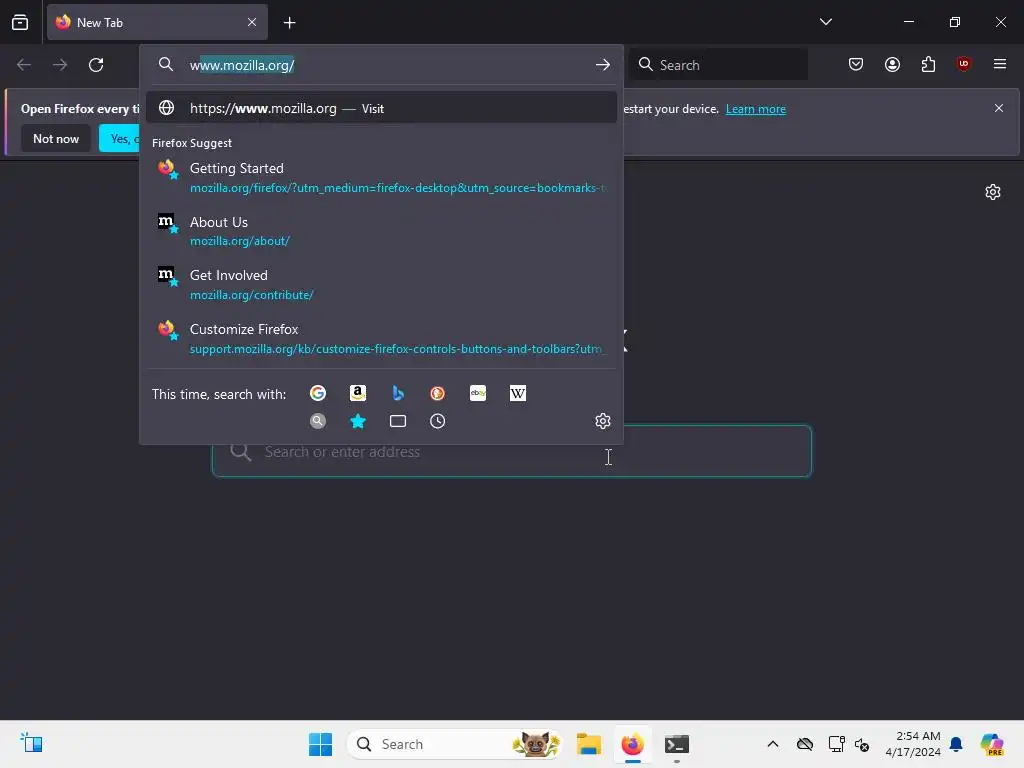Open the Firefox account icon

point(892,64)
